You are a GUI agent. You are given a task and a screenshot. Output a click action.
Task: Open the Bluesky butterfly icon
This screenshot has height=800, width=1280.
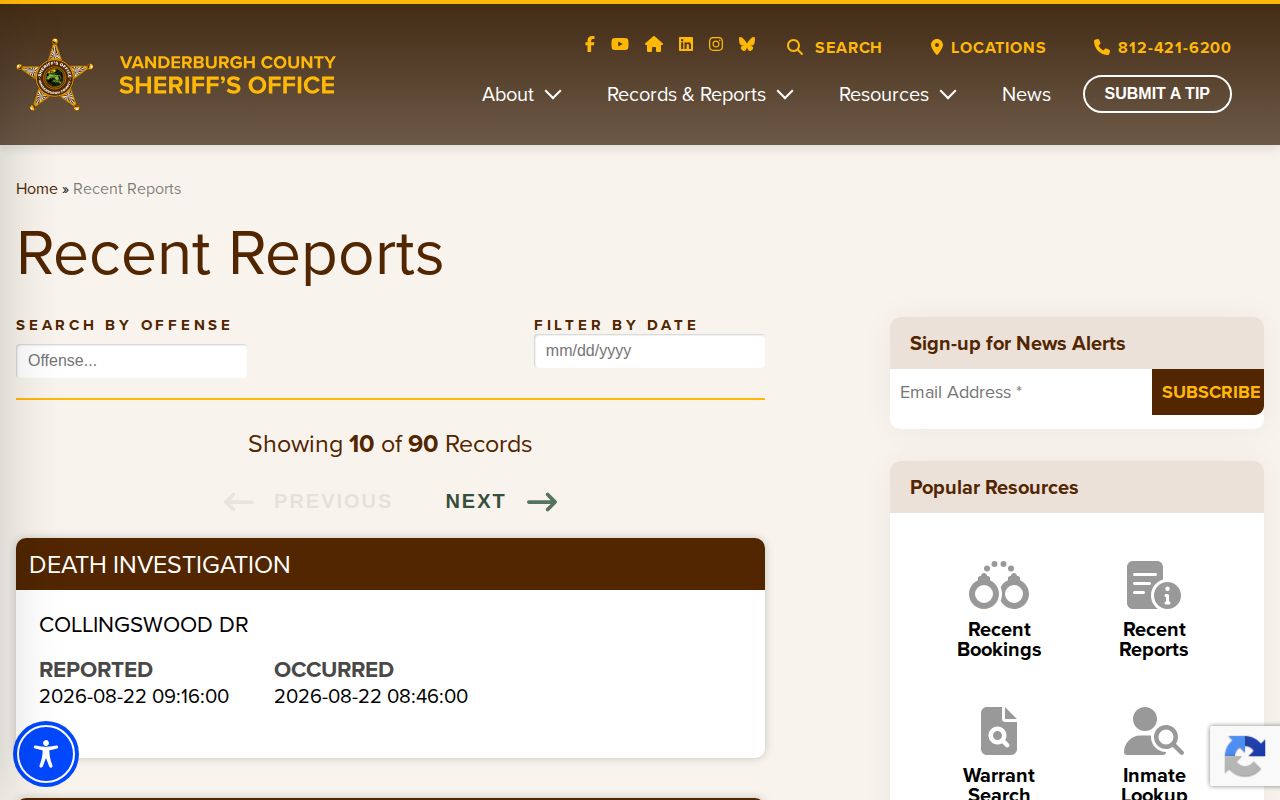click(747, 44)
